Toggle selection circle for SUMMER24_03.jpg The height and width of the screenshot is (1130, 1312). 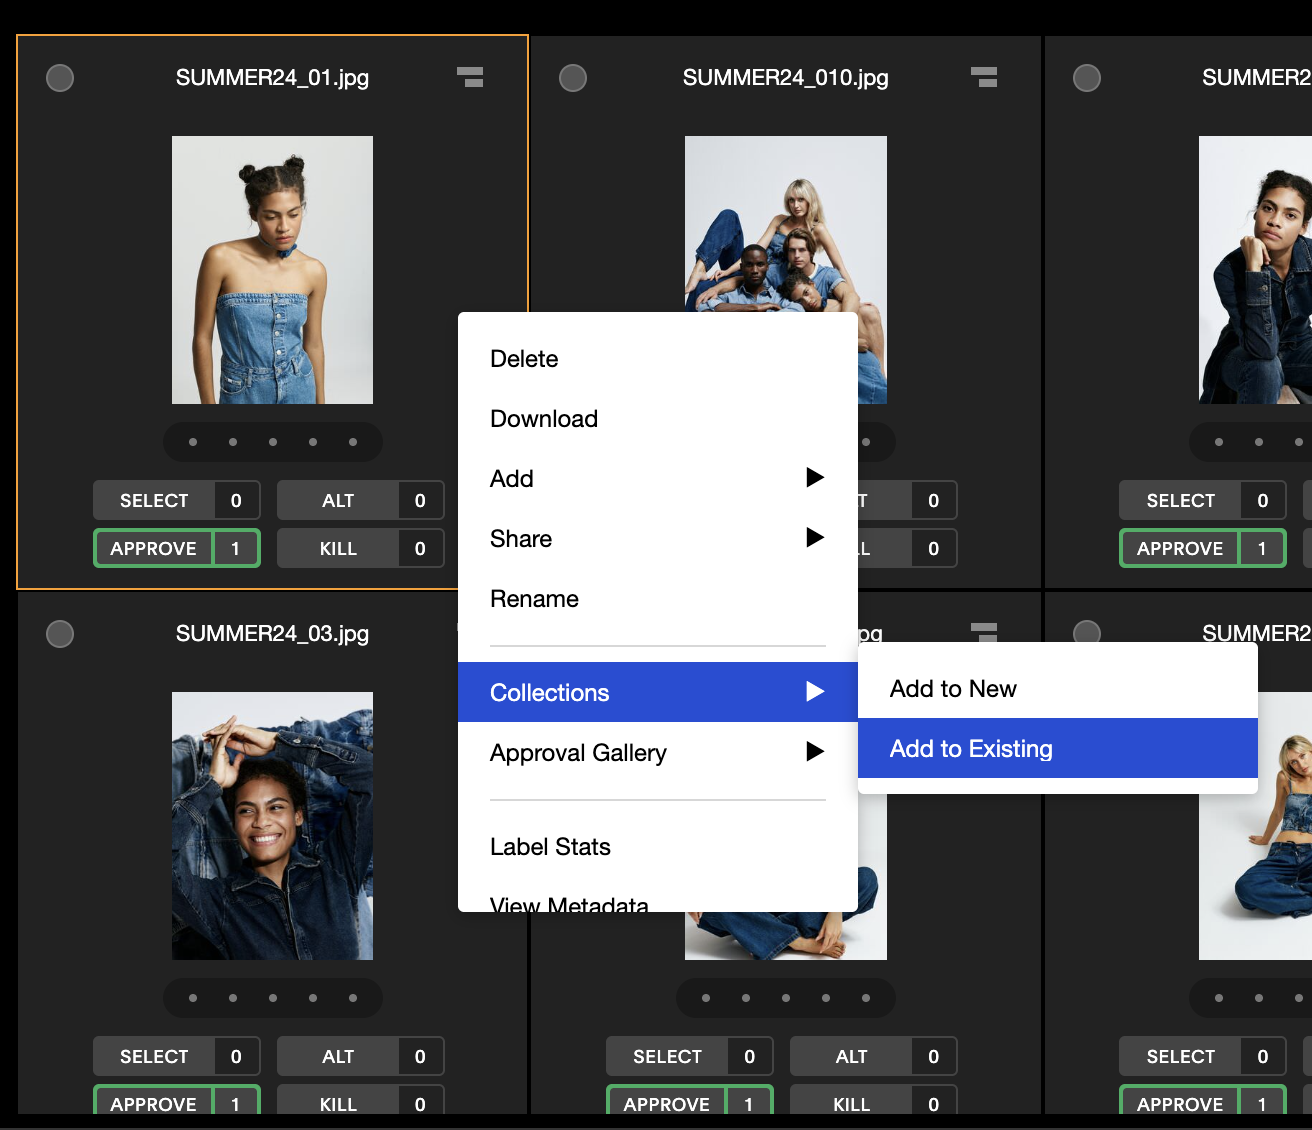tap(60, 633)
